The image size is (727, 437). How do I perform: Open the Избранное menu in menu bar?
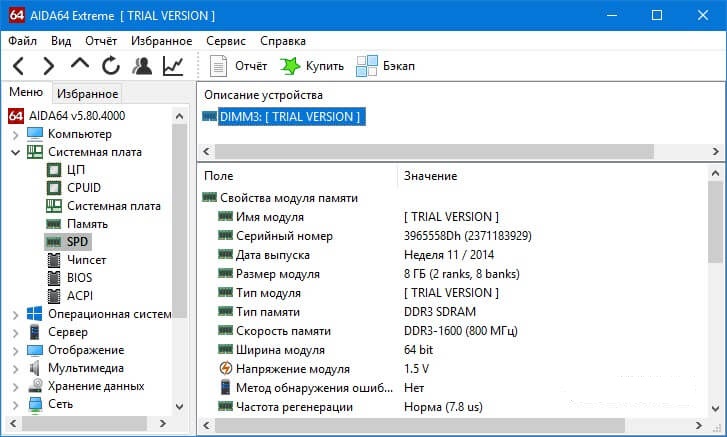[x=161, y=41]
